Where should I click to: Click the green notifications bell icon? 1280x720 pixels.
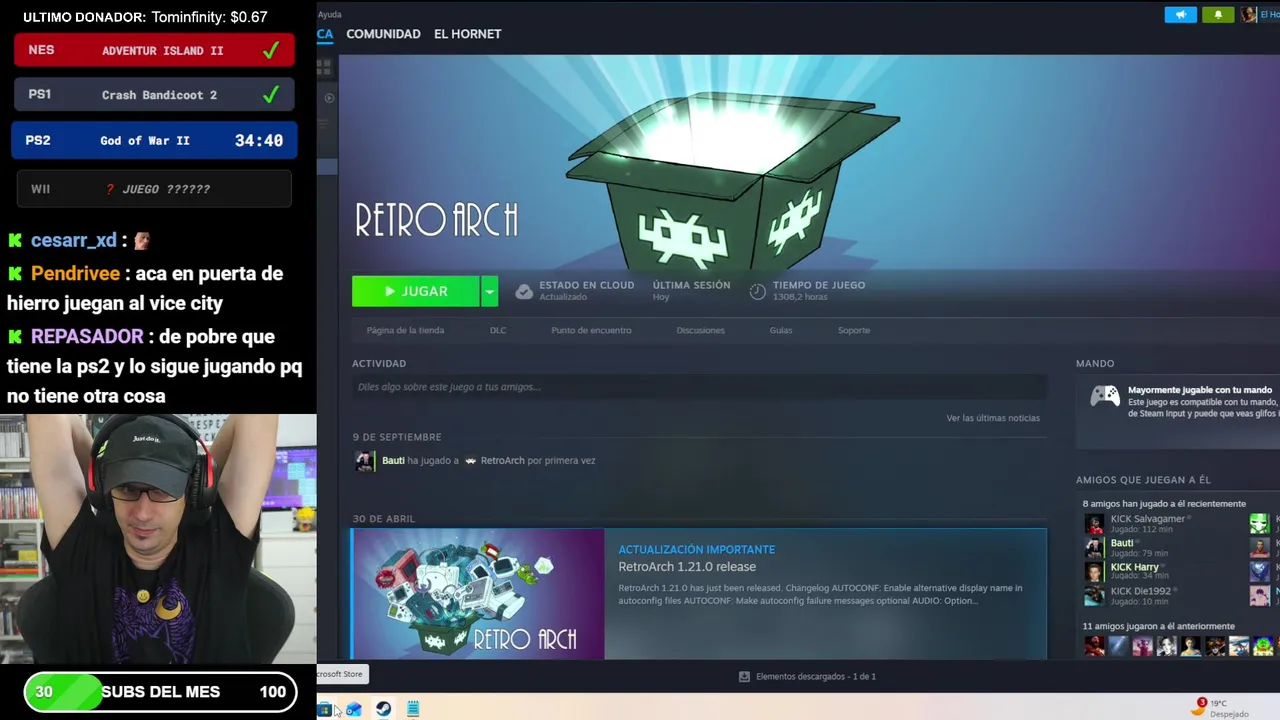[1218, 15]
